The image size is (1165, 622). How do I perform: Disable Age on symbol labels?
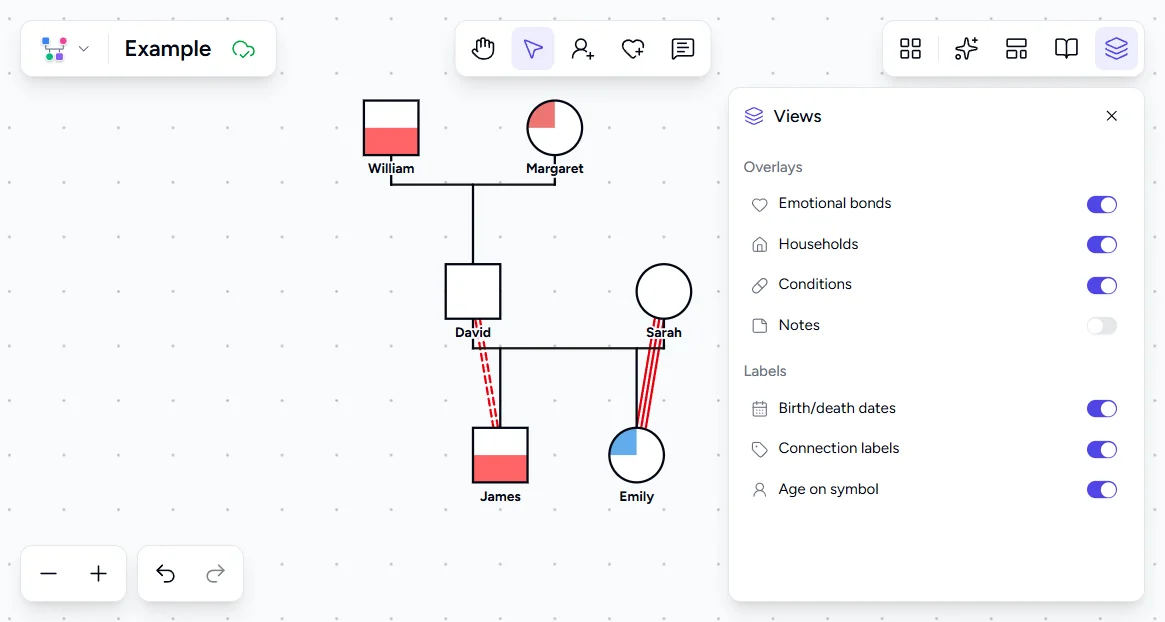(x=1102, y=490)
